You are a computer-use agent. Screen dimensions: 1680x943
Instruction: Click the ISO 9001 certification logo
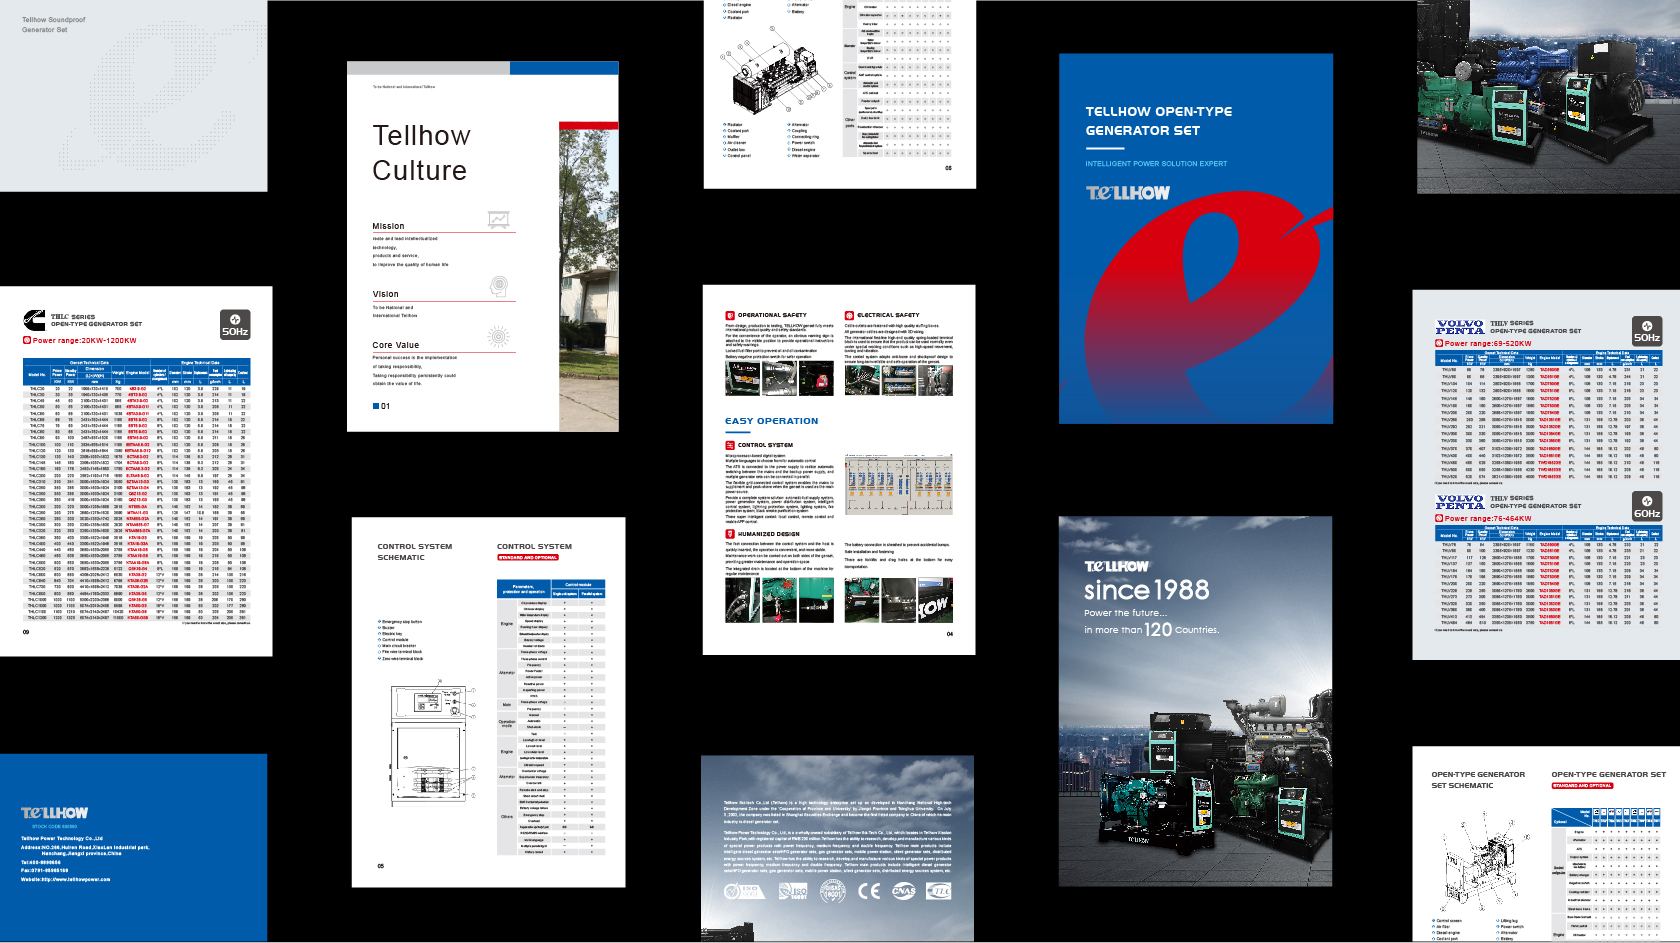pyautogui.click(x=744, y=891)
